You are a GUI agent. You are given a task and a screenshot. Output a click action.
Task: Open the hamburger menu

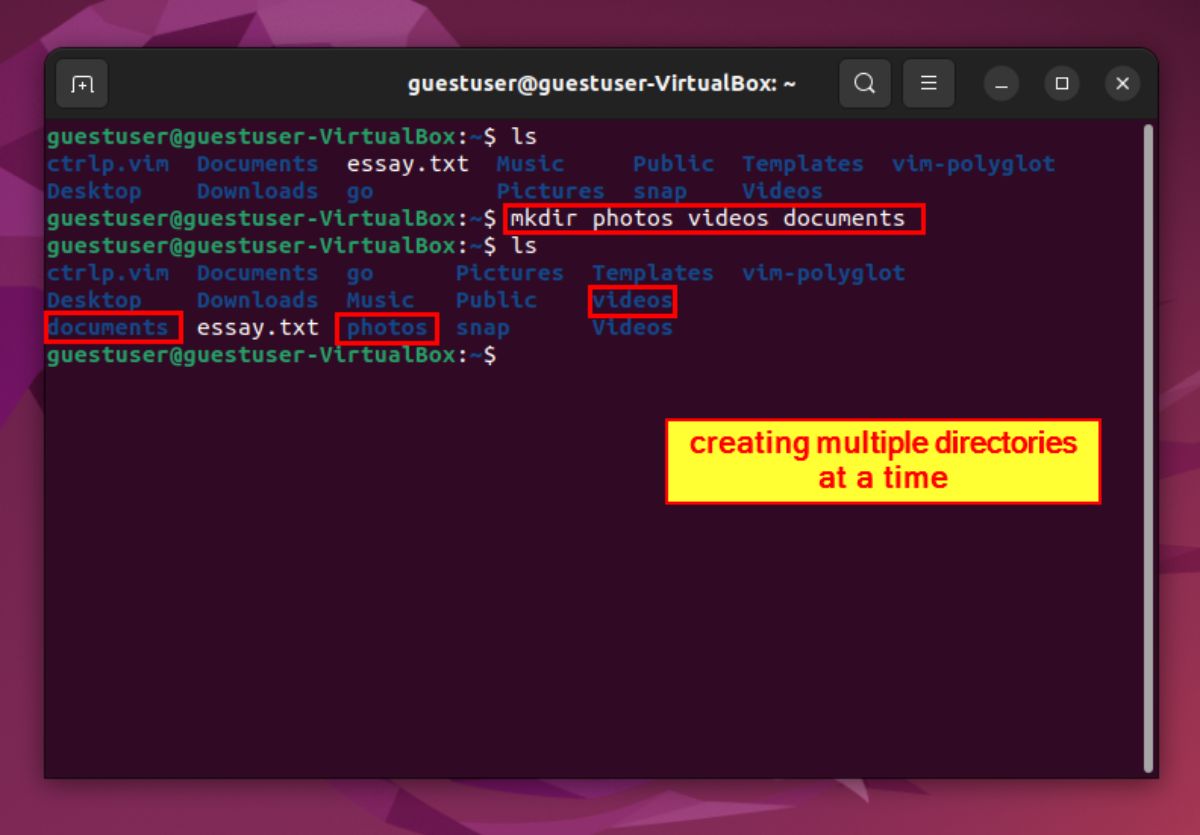[928, 83]
